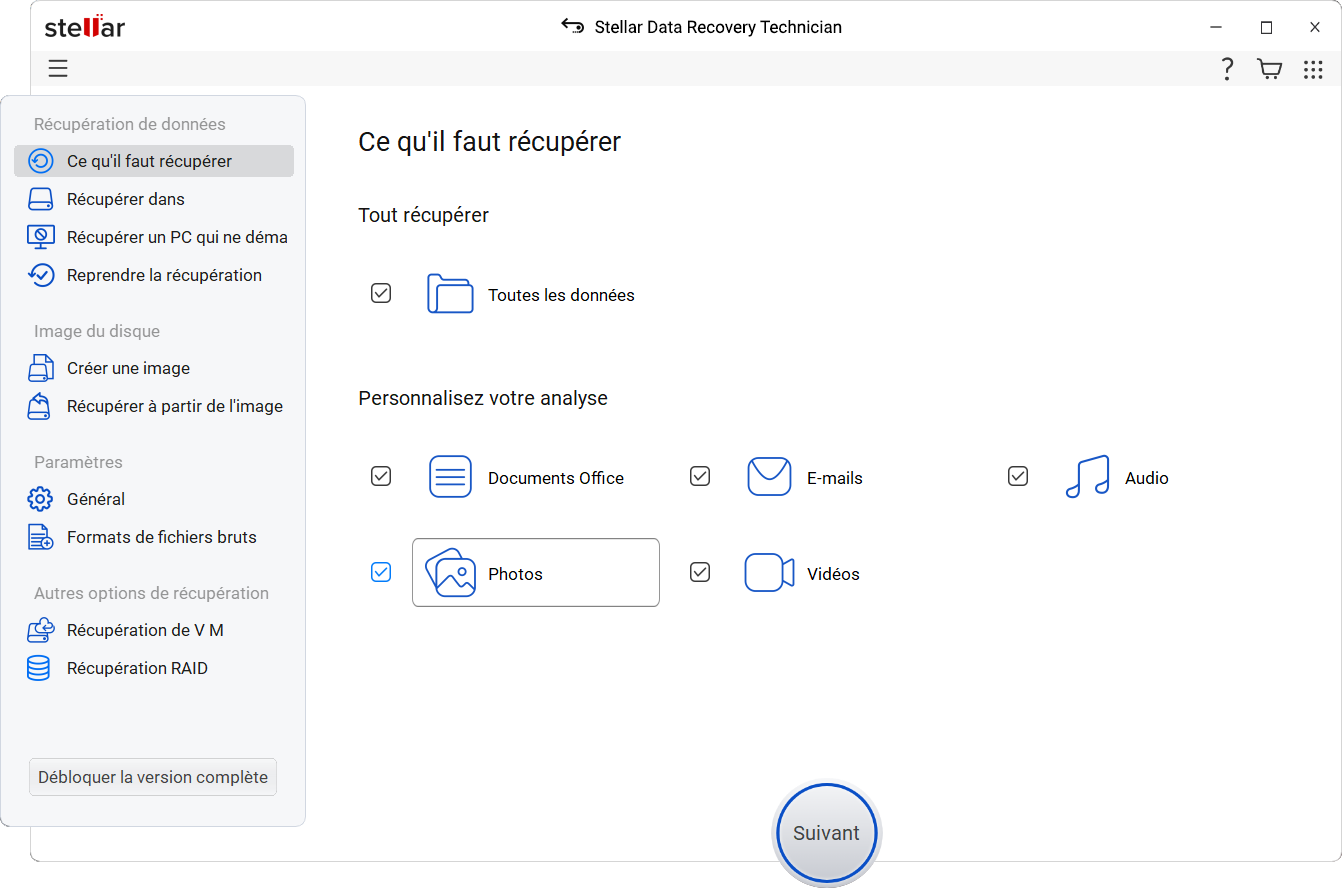Click the Récupérer à partir de l'image icon
Image resolution: width=1342 pixels, height=888 pixels.
40,406
